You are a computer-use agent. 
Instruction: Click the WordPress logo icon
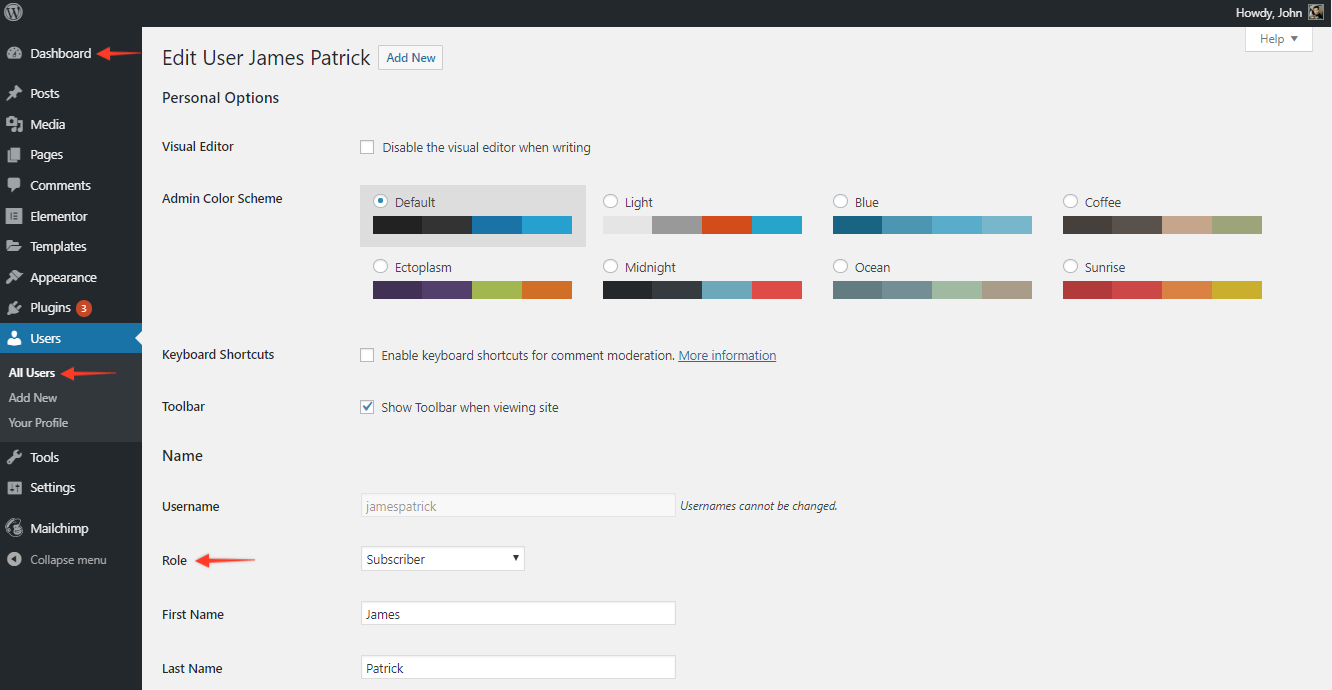click(x=14, y=13)
